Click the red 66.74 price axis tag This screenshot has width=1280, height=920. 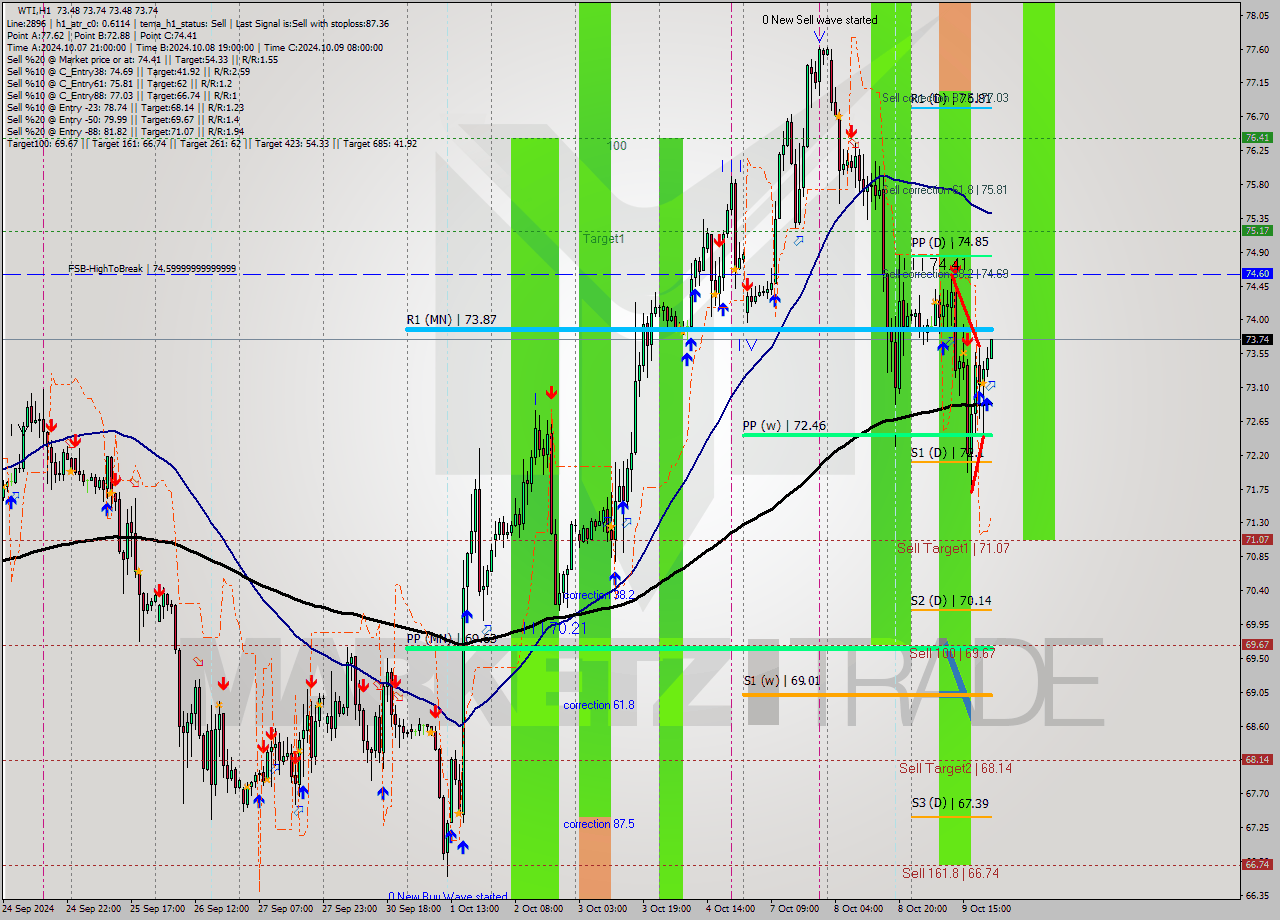(x=1256, y=865)
